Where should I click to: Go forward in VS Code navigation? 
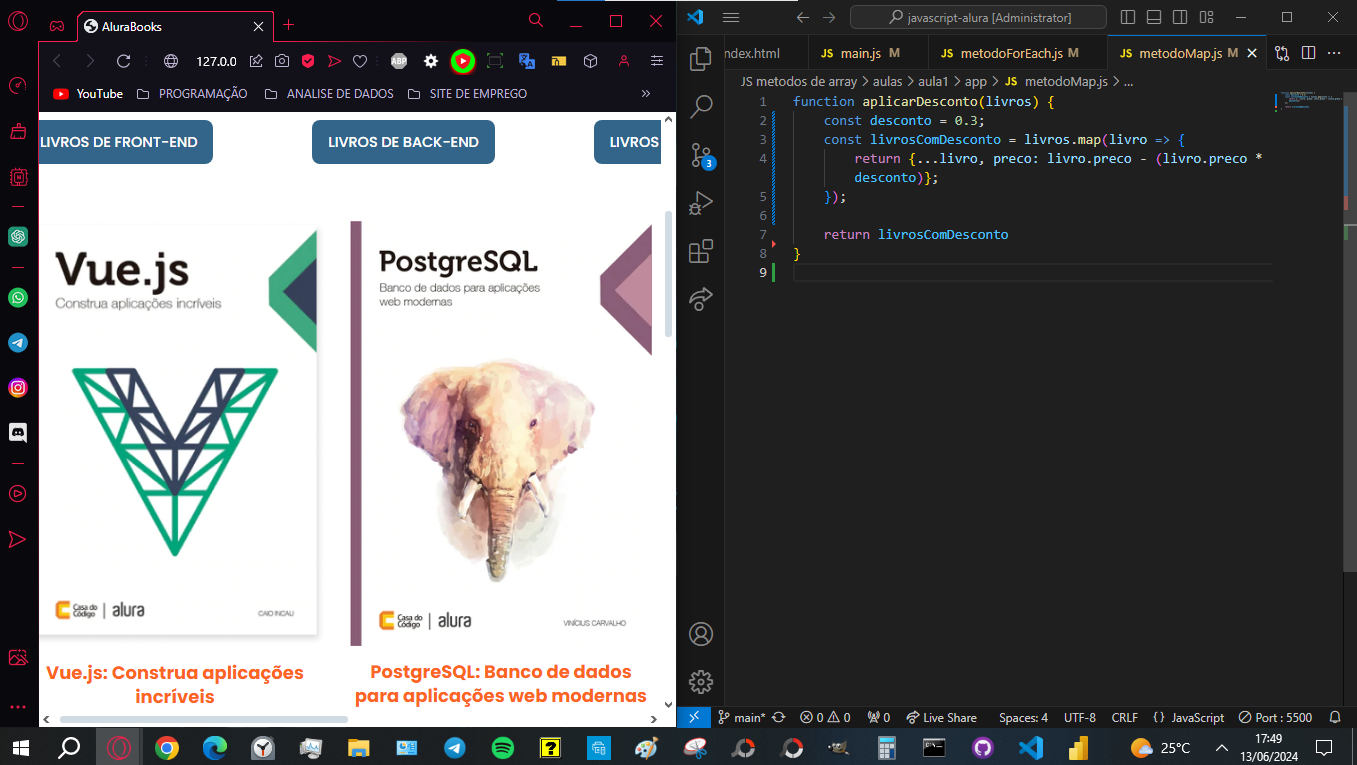click(829, 17)
